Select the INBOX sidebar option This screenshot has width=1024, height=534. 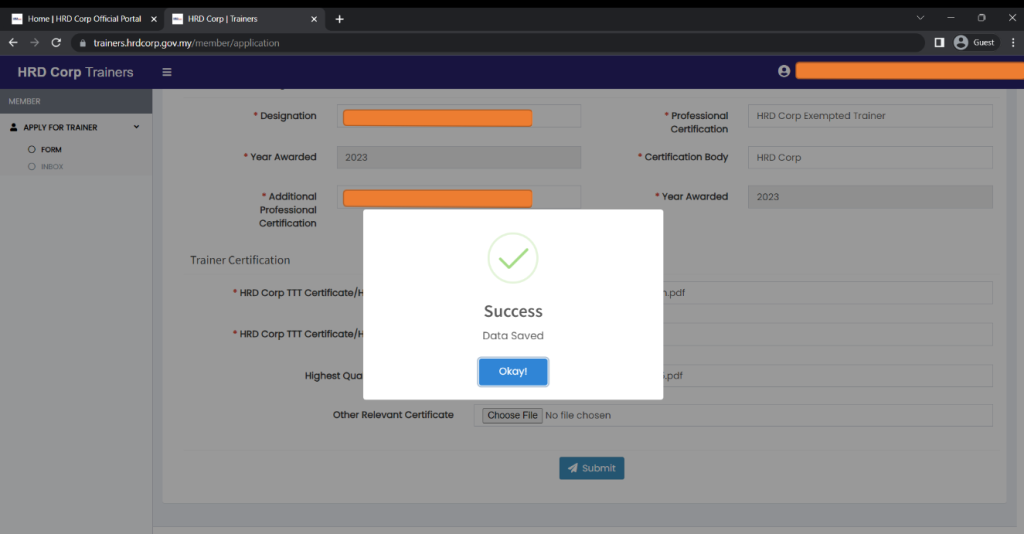click(52, 166)
